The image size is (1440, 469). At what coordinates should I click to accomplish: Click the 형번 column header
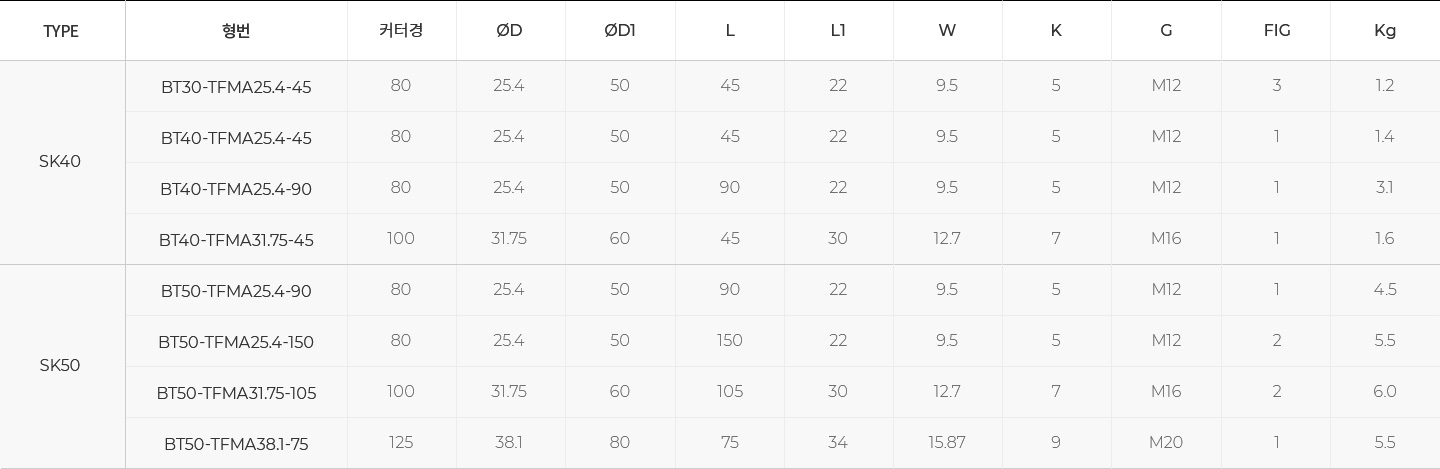coord(236,30)
